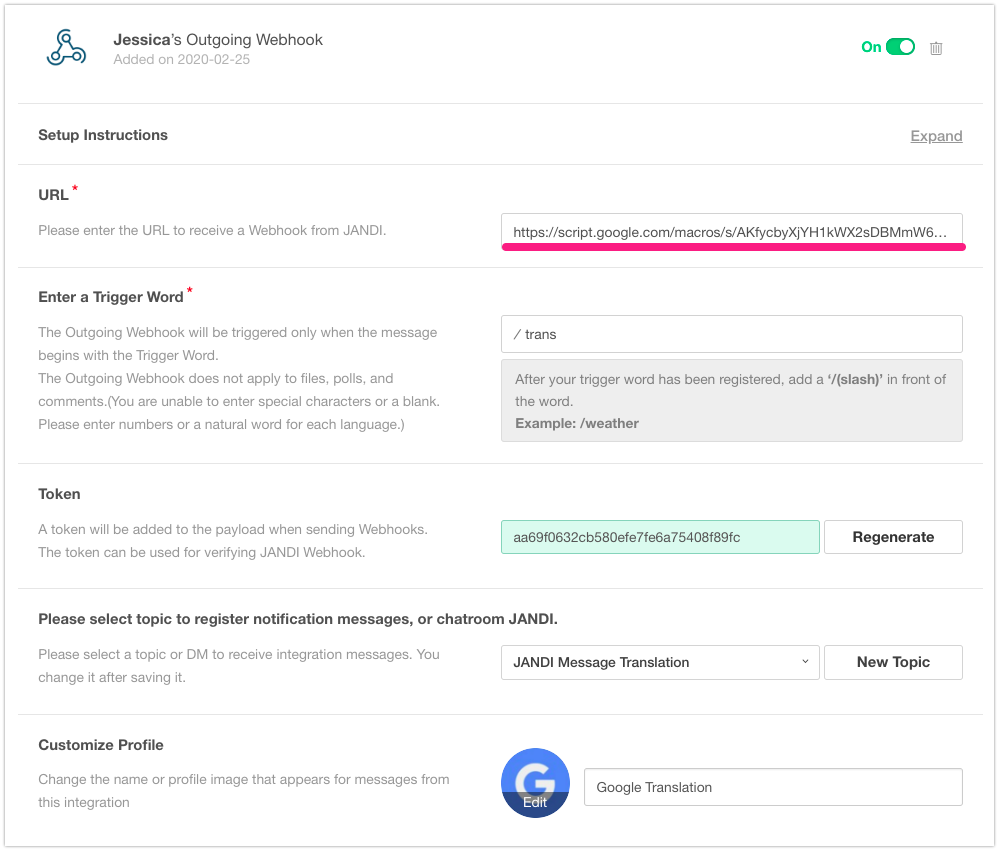The height and width of the screenshot is (851, 999).
Task: Turn off the On toggle switch
Action: 900,47
